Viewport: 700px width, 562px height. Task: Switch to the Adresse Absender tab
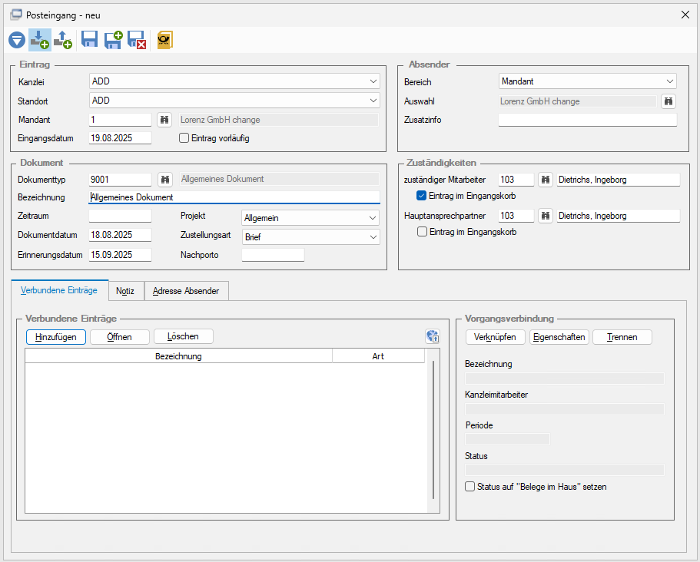pyautogui.click(x=186, y=291)
